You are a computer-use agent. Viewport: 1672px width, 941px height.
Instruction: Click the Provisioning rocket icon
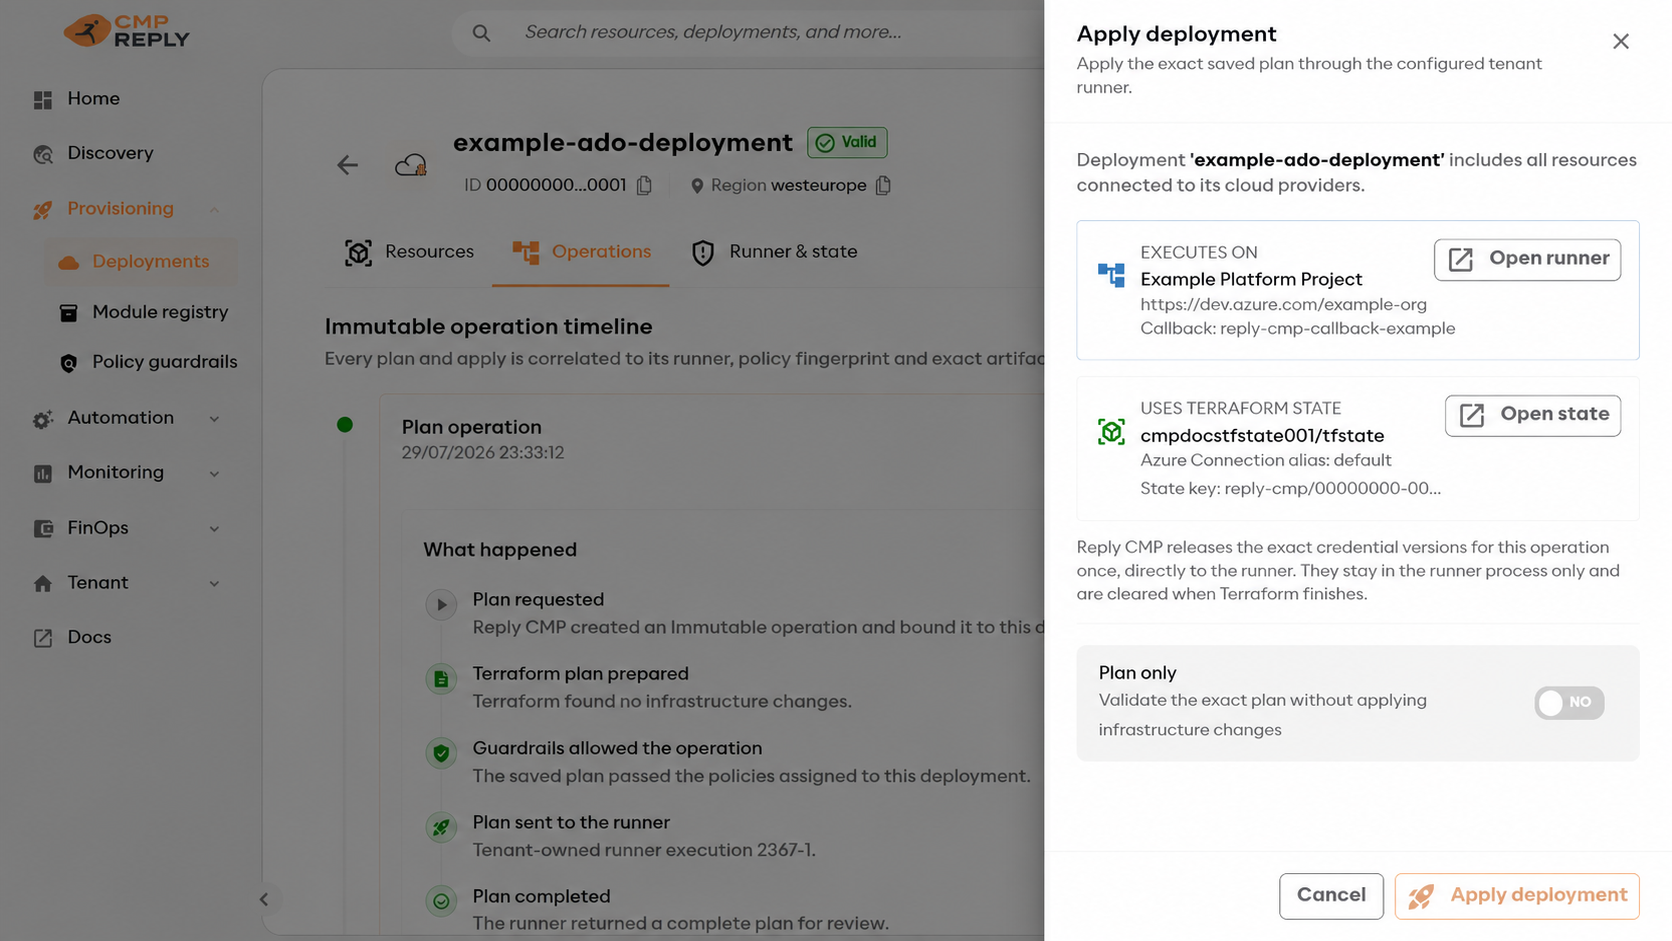[x=43, y=210]
